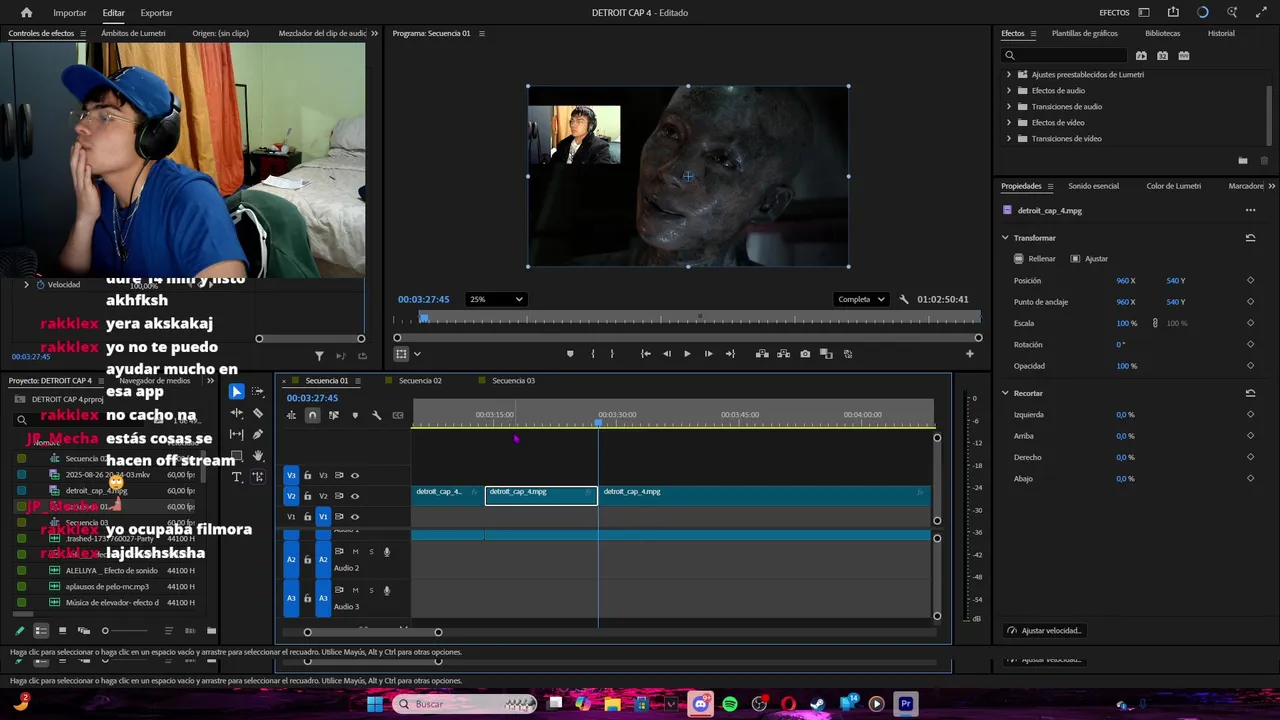The image size is (1280, 720).
Task: Click the Effects panel search field
Action: pos(1064,56)
